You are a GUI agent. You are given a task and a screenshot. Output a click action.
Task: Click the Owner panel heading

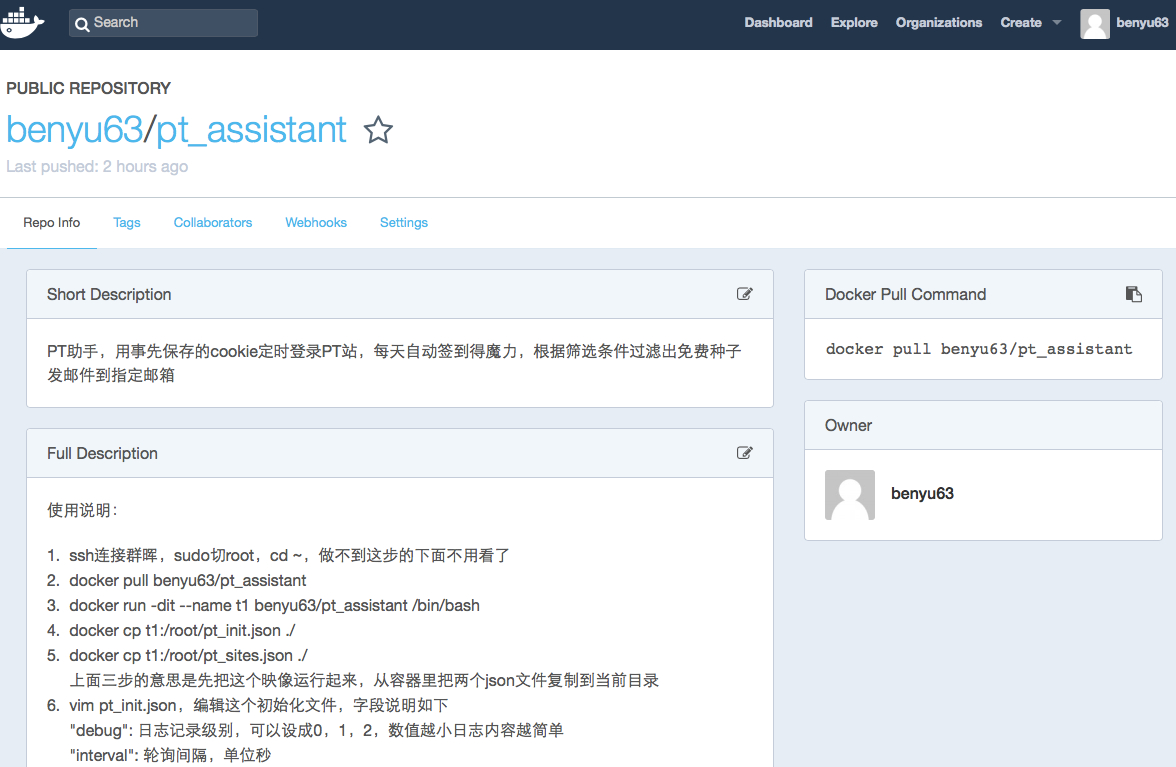pyautogui.click(x=848, y=426)
